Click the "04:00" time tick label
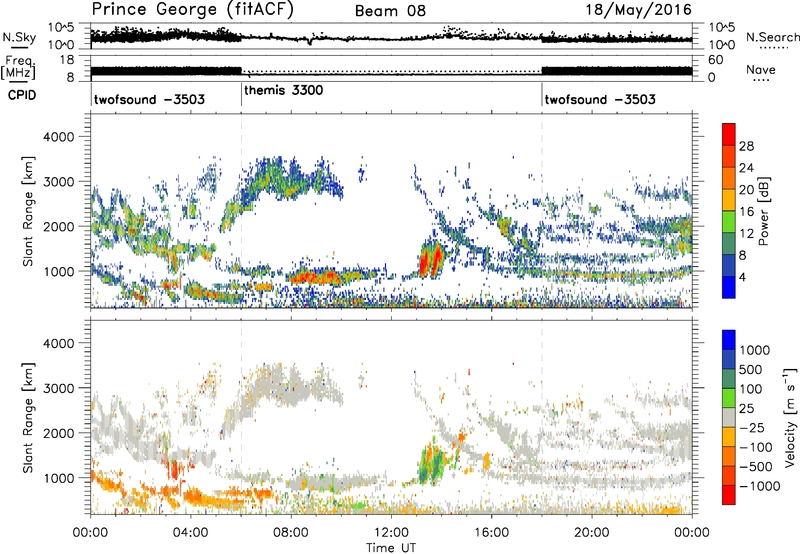 pos(190,533)
